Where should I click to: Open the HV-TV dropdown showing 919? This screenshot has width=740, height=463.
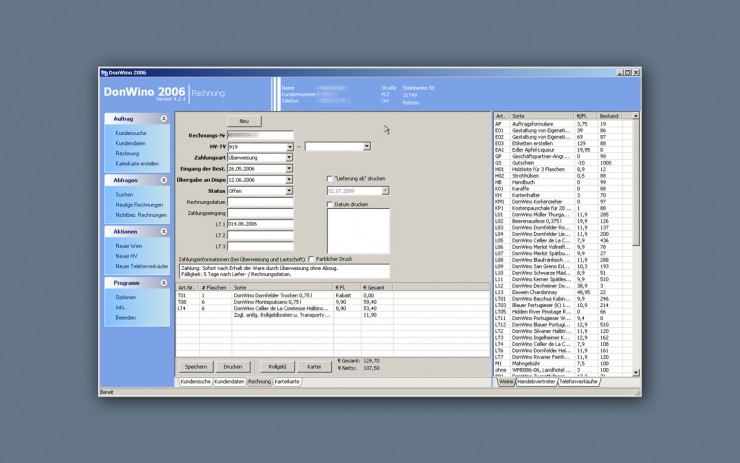pyautogui.click(x=290, y=147)
